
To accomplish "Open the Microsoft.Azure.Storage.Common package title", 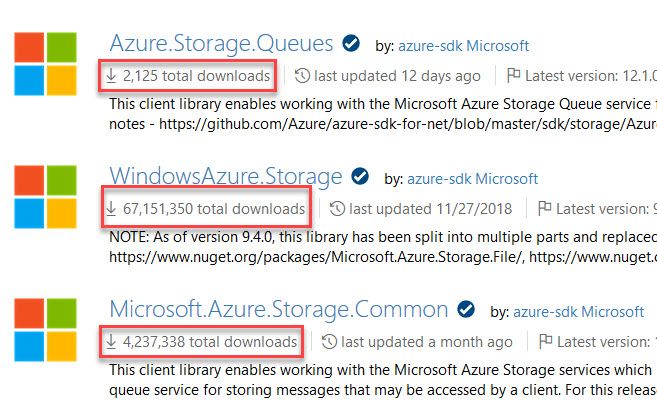I will 278,308.
